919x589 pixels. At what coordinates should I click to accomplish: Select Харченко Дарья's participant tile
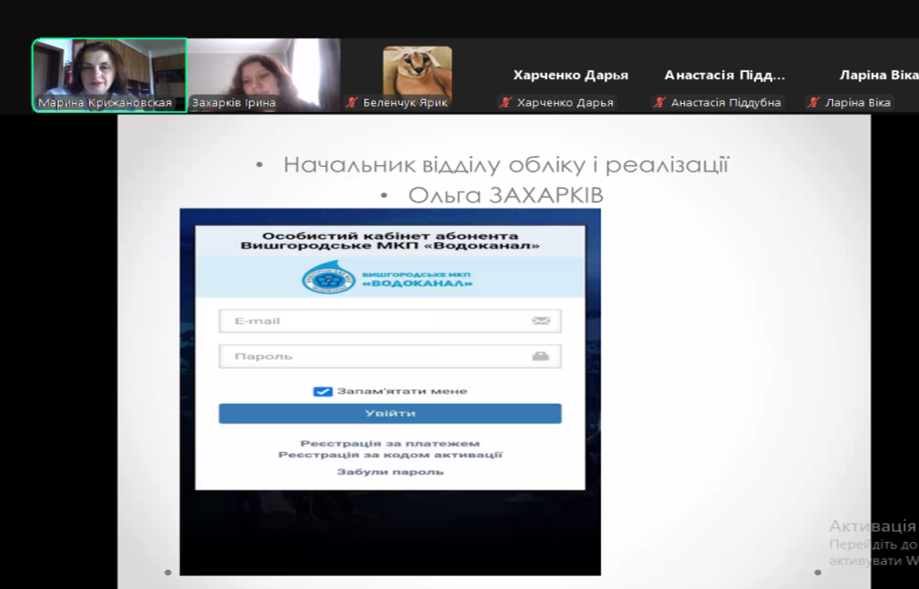point(571,75)
